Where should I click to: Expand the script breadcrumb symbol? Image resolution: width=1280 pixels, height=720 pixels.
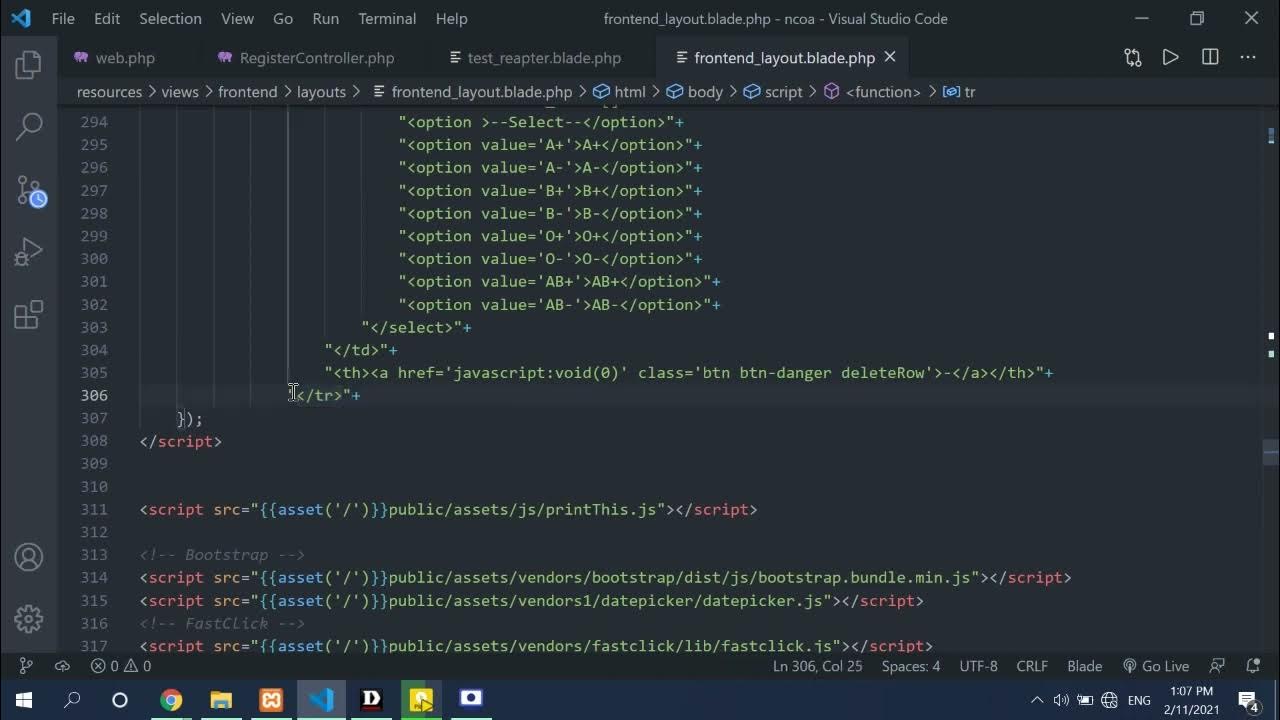click(x=773, y=91)
